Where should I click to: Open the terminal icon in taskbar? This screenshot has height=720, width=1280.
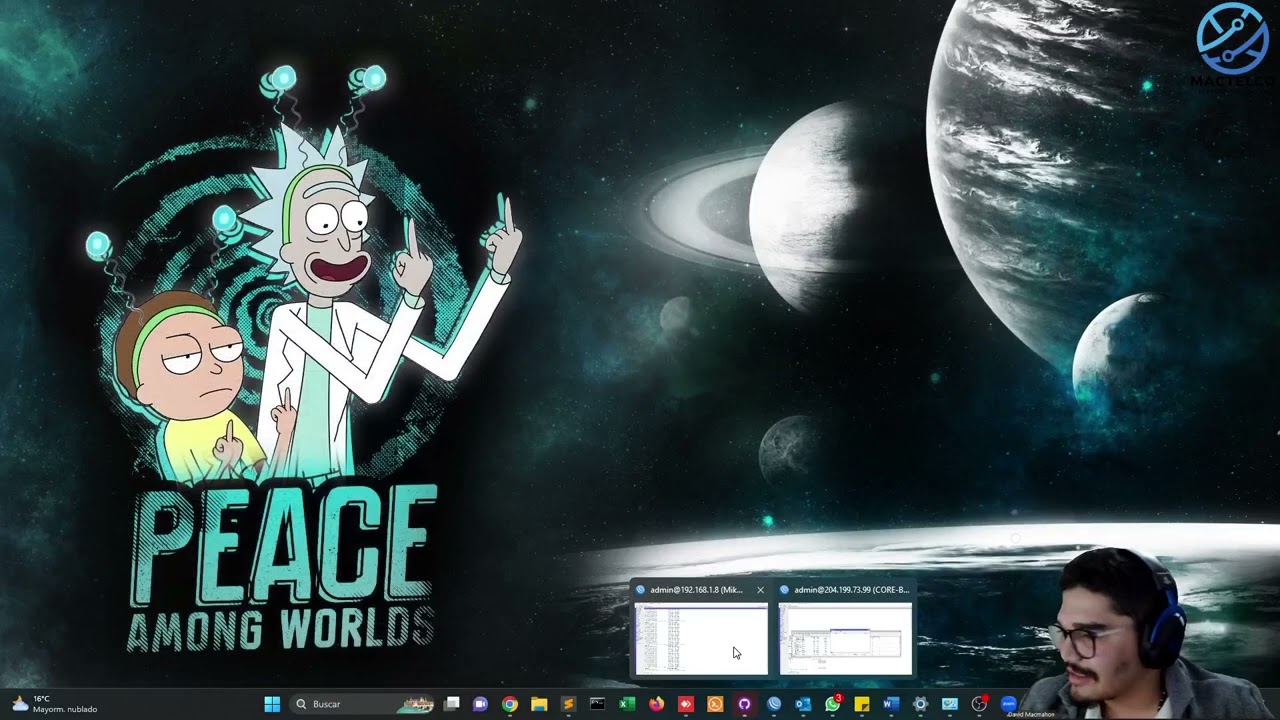click(597, 704)
